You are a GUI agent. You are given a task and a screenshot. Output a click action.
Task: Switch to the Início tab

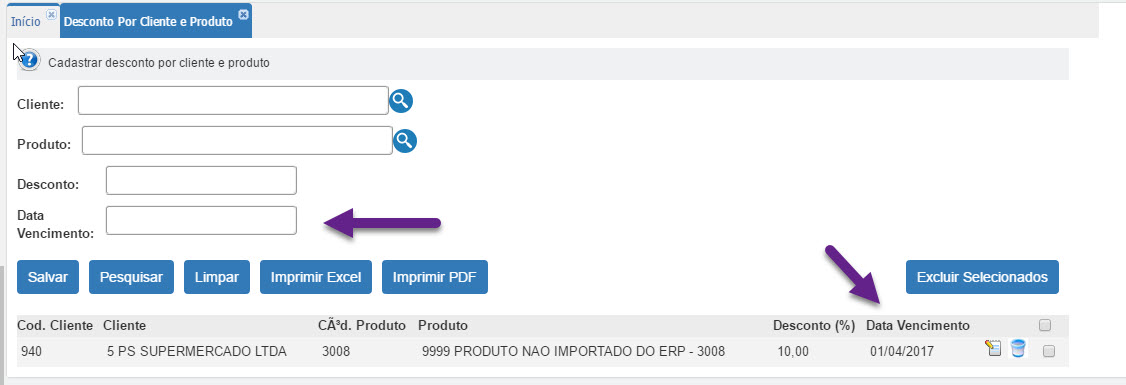[26, 22]
